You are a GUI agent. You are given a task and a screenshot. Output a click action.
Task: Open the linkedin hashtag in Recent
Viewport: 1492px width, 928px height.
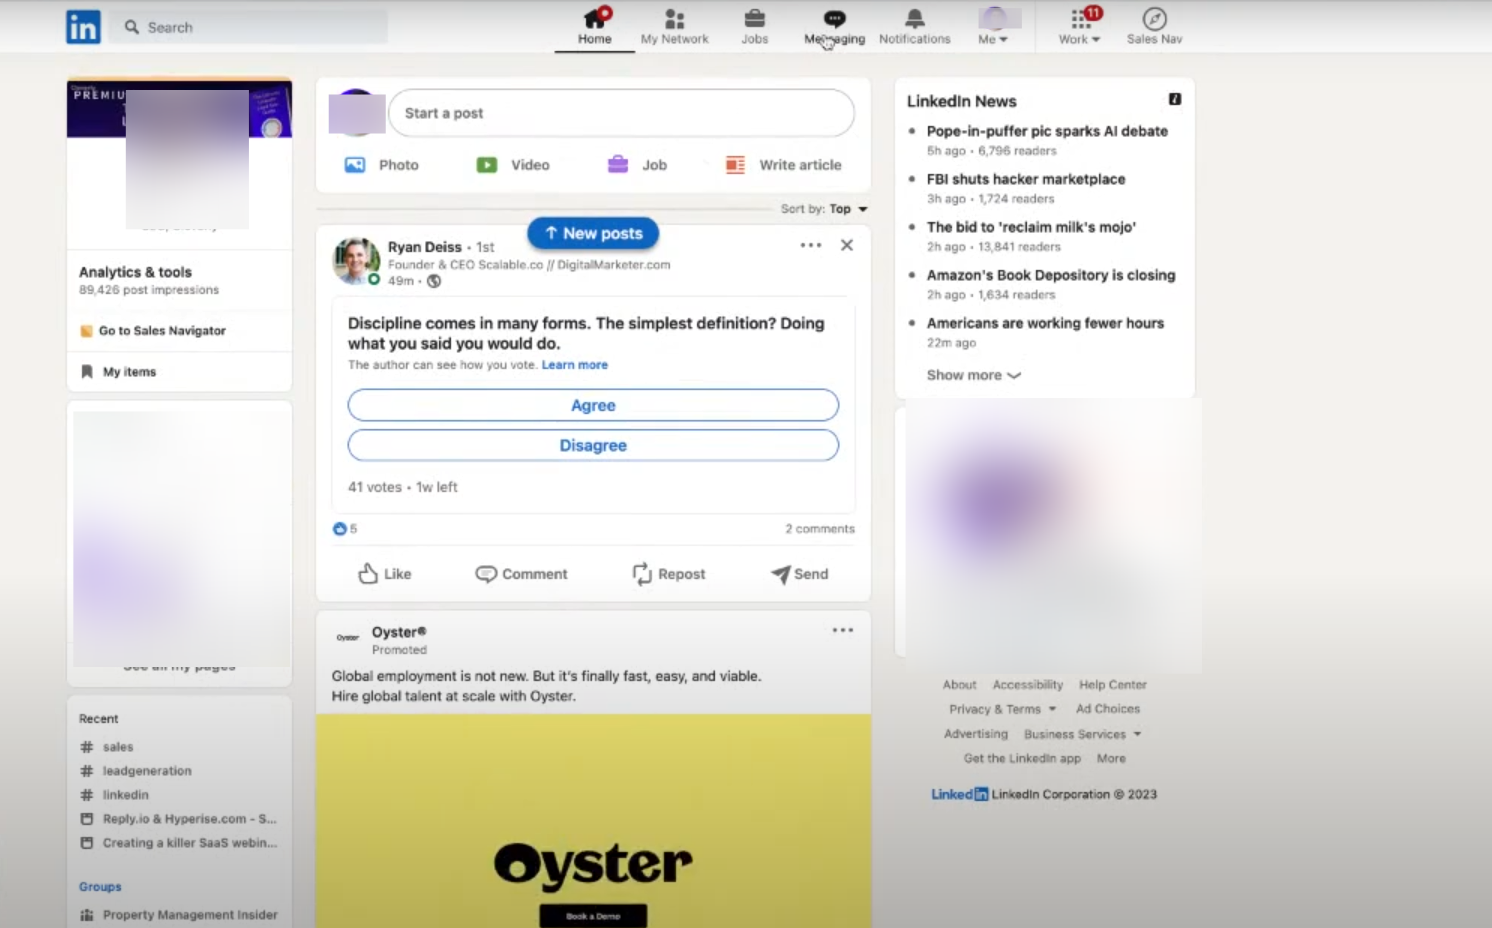tap(114, 795)
